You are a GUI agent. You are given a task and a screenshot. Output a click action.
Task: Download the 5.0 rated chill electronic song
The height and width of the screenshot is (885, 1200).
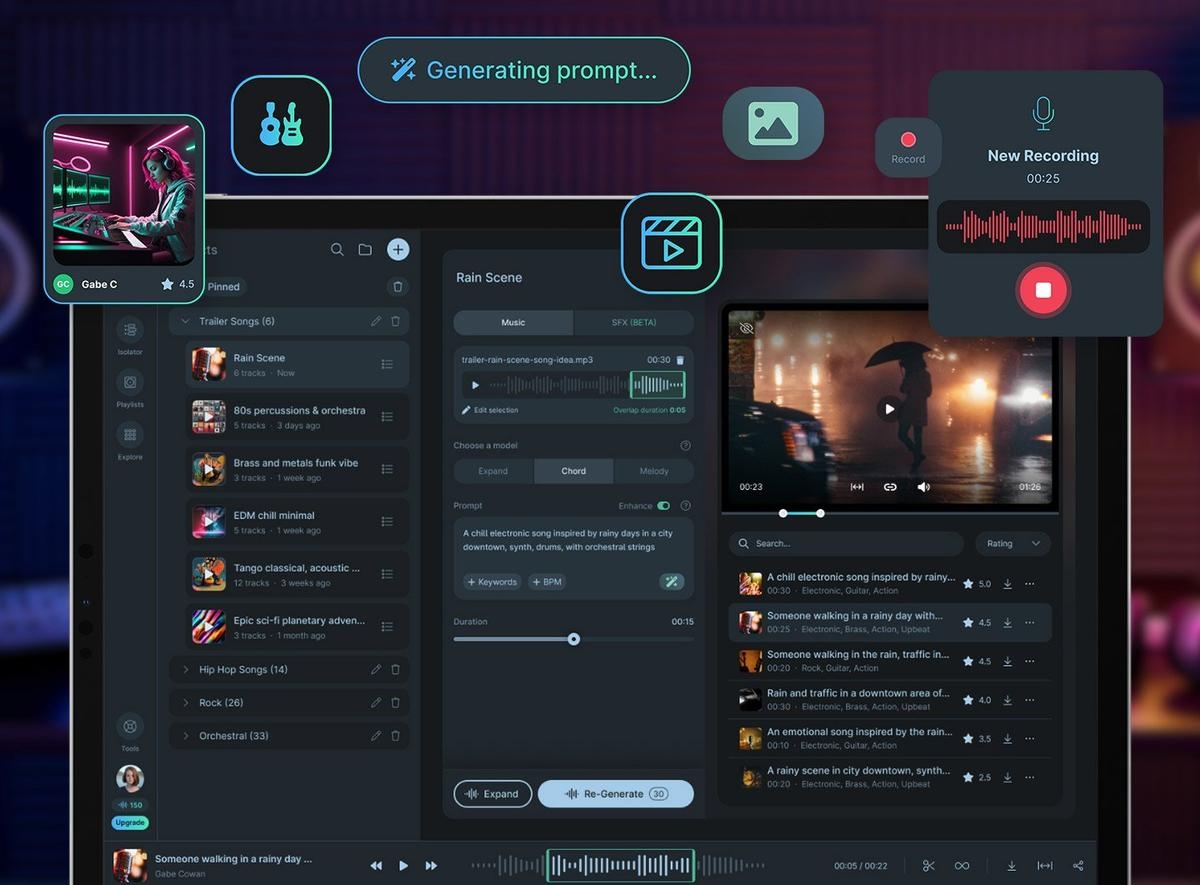[x=1007, y=584]
